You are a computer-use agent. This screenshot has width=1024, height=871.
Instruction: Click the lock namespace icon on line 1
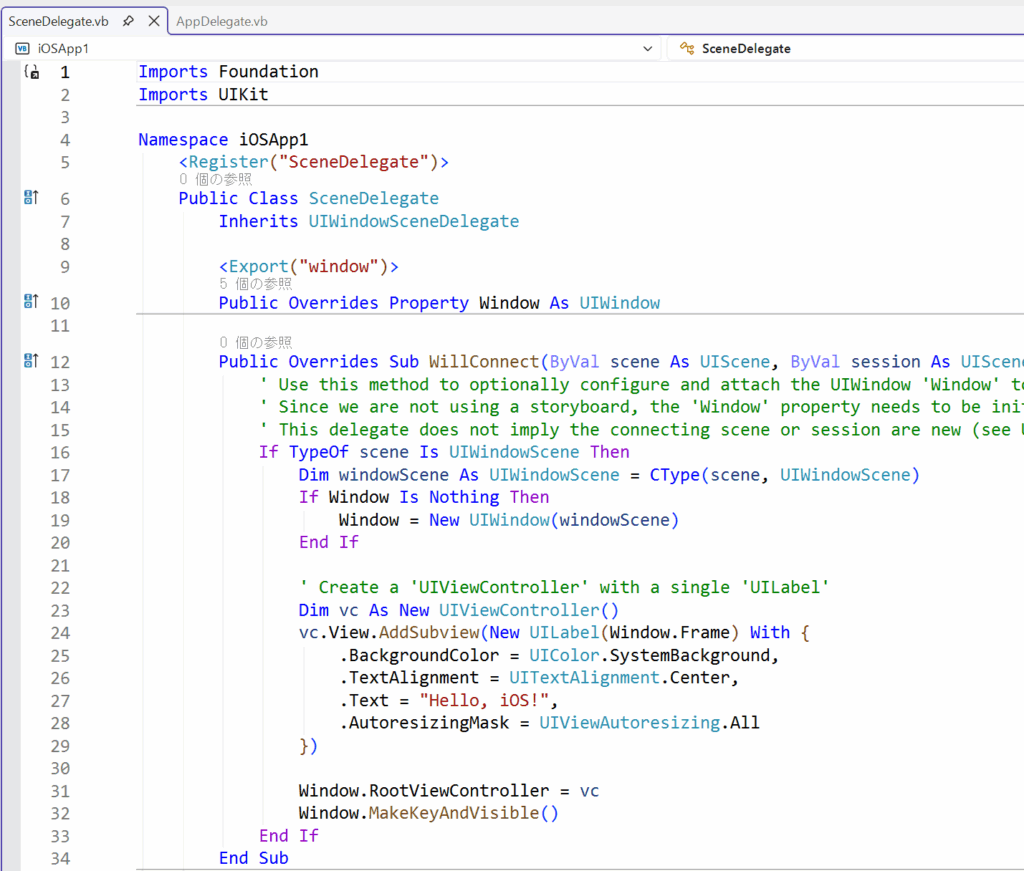pyautogui.click(x=31, y=72)
